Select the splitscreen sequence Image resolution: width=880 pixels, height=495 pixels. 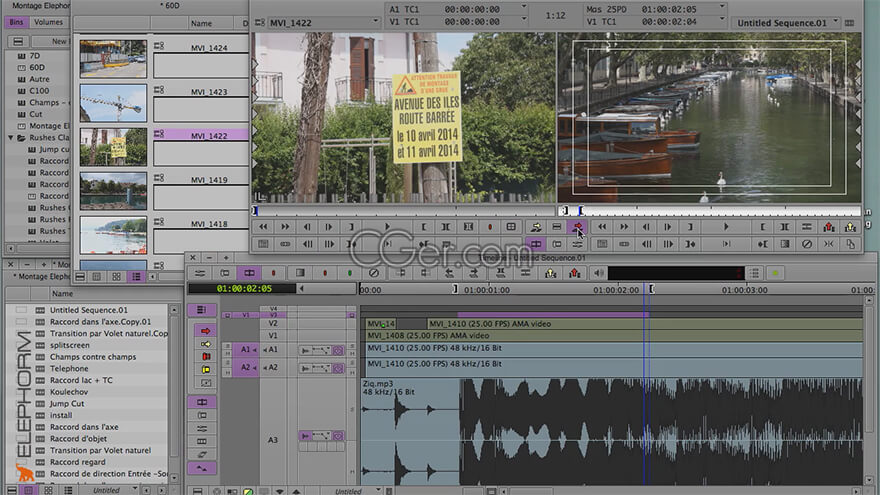[x=70, y=345]
